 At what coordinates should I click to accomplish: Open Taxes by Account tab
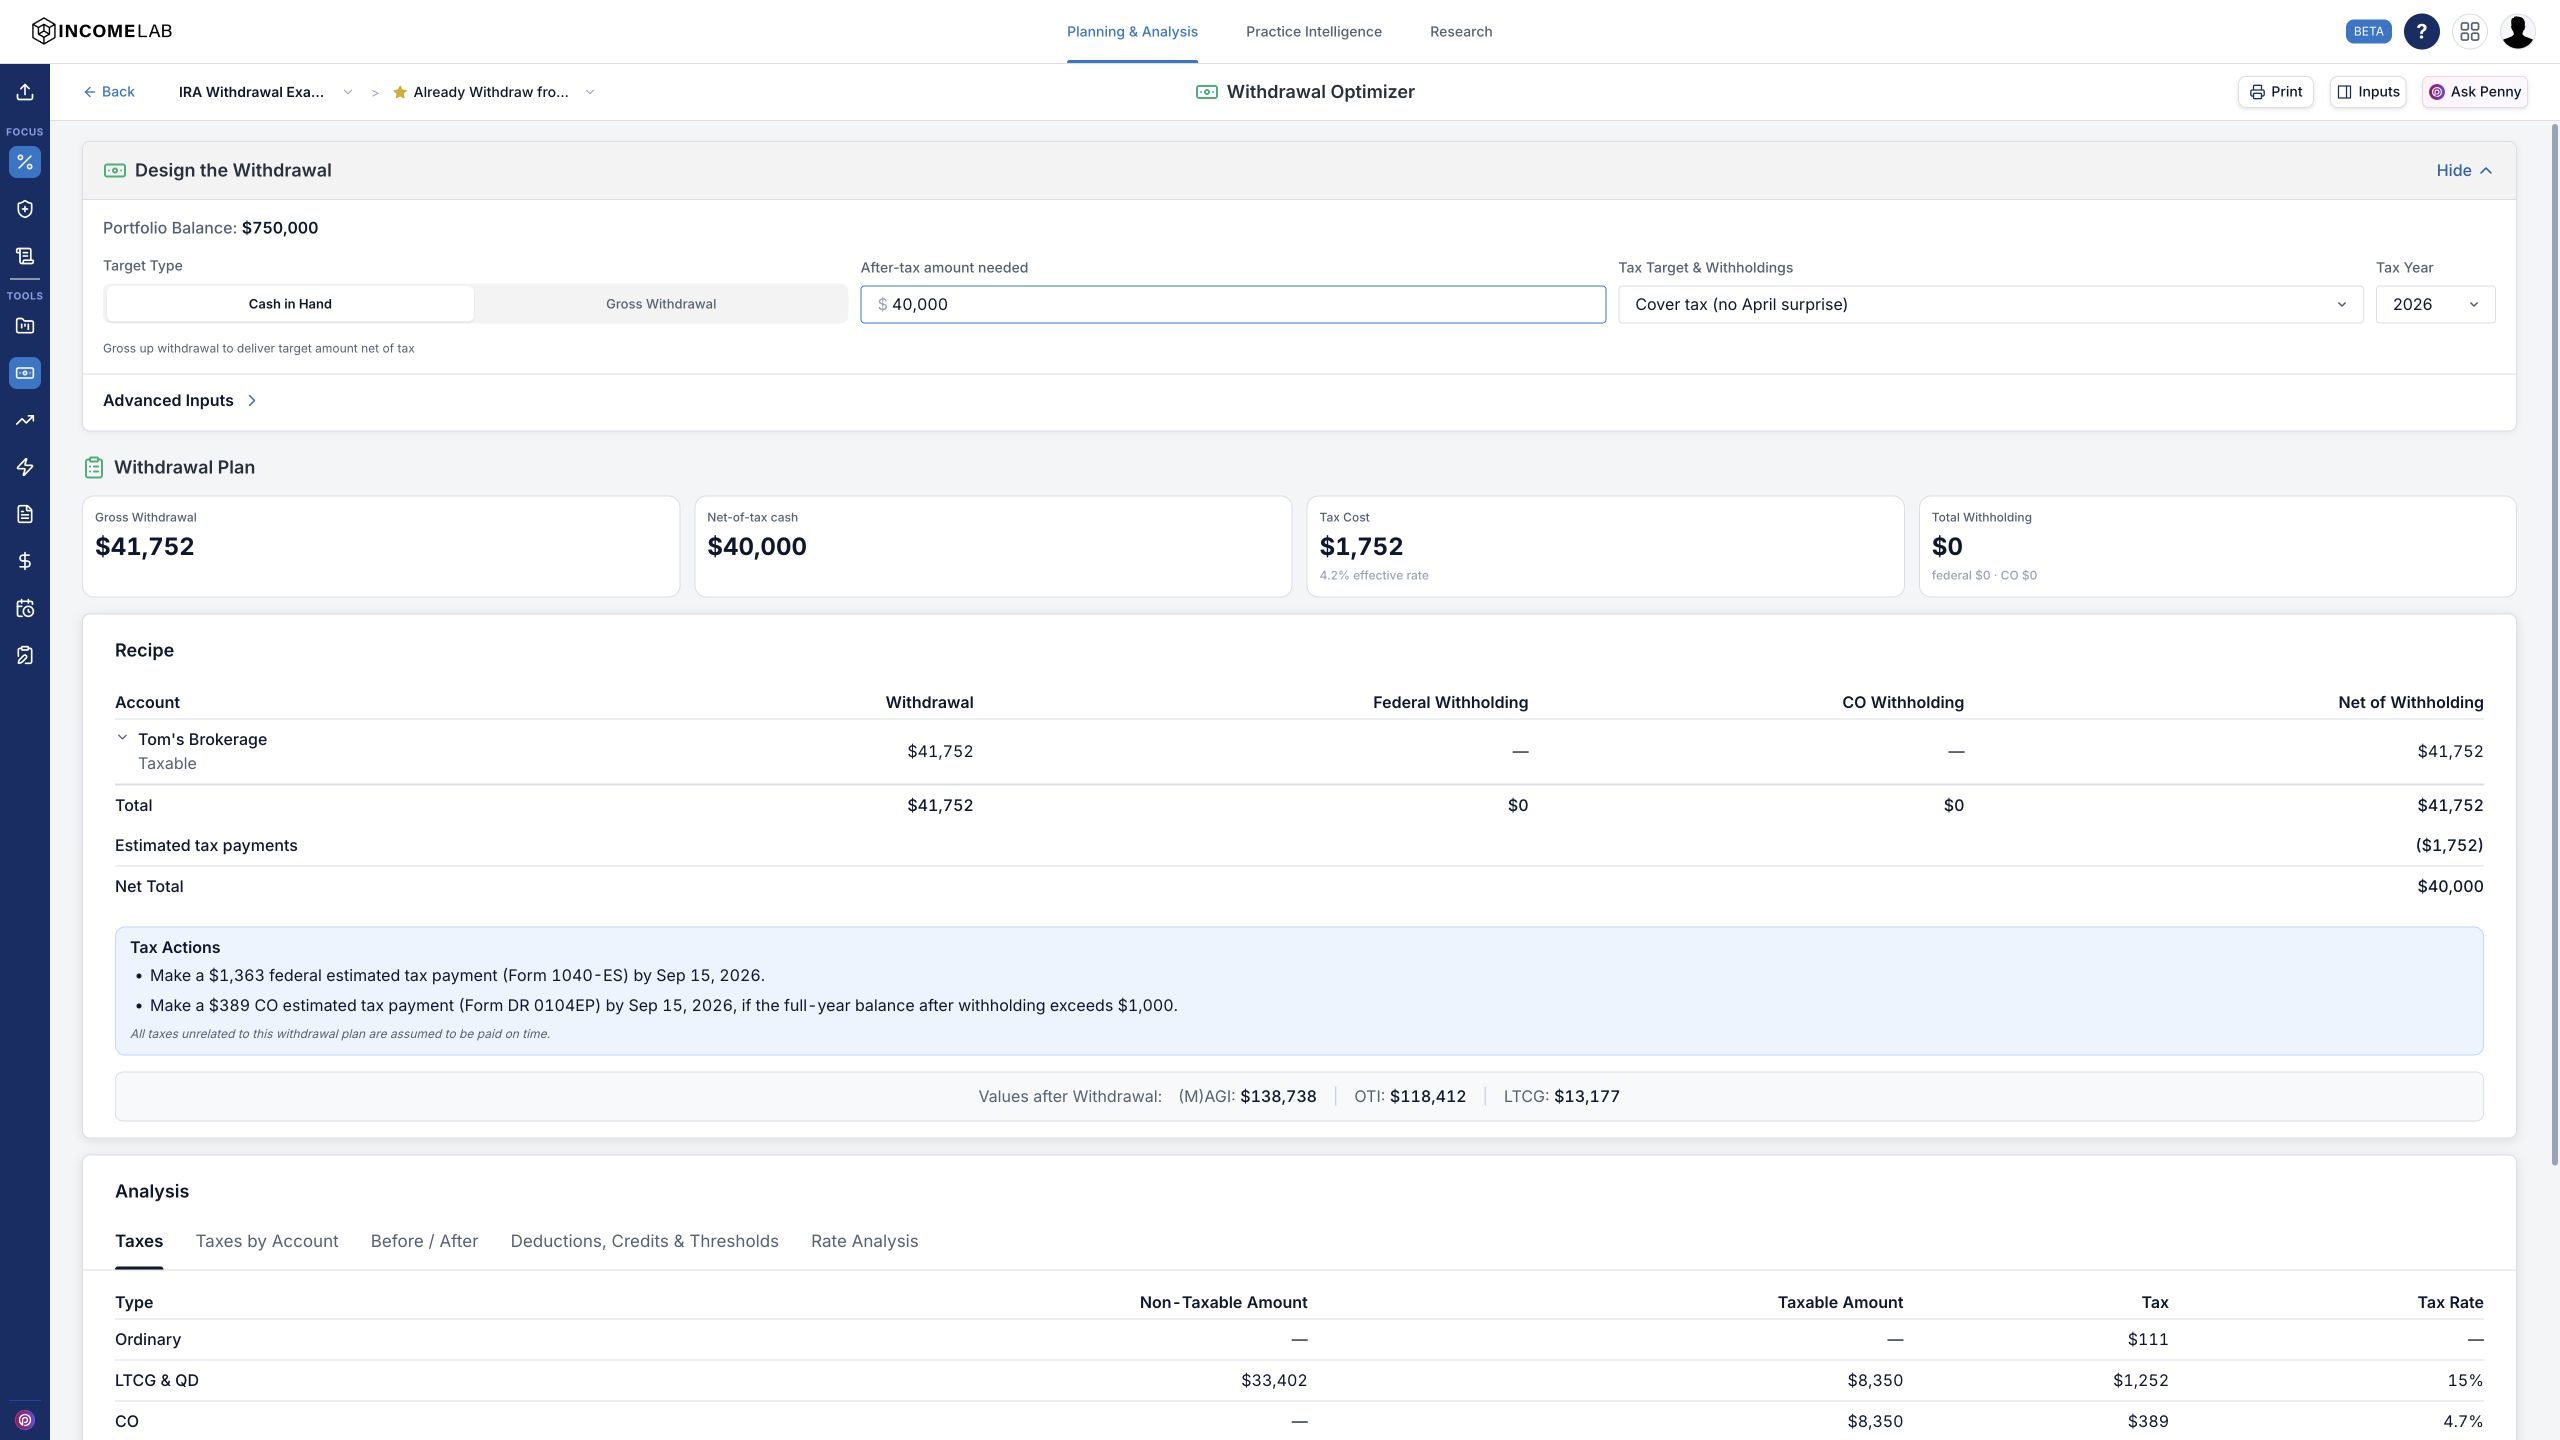pyautogui.click(x=267, y=1241)
